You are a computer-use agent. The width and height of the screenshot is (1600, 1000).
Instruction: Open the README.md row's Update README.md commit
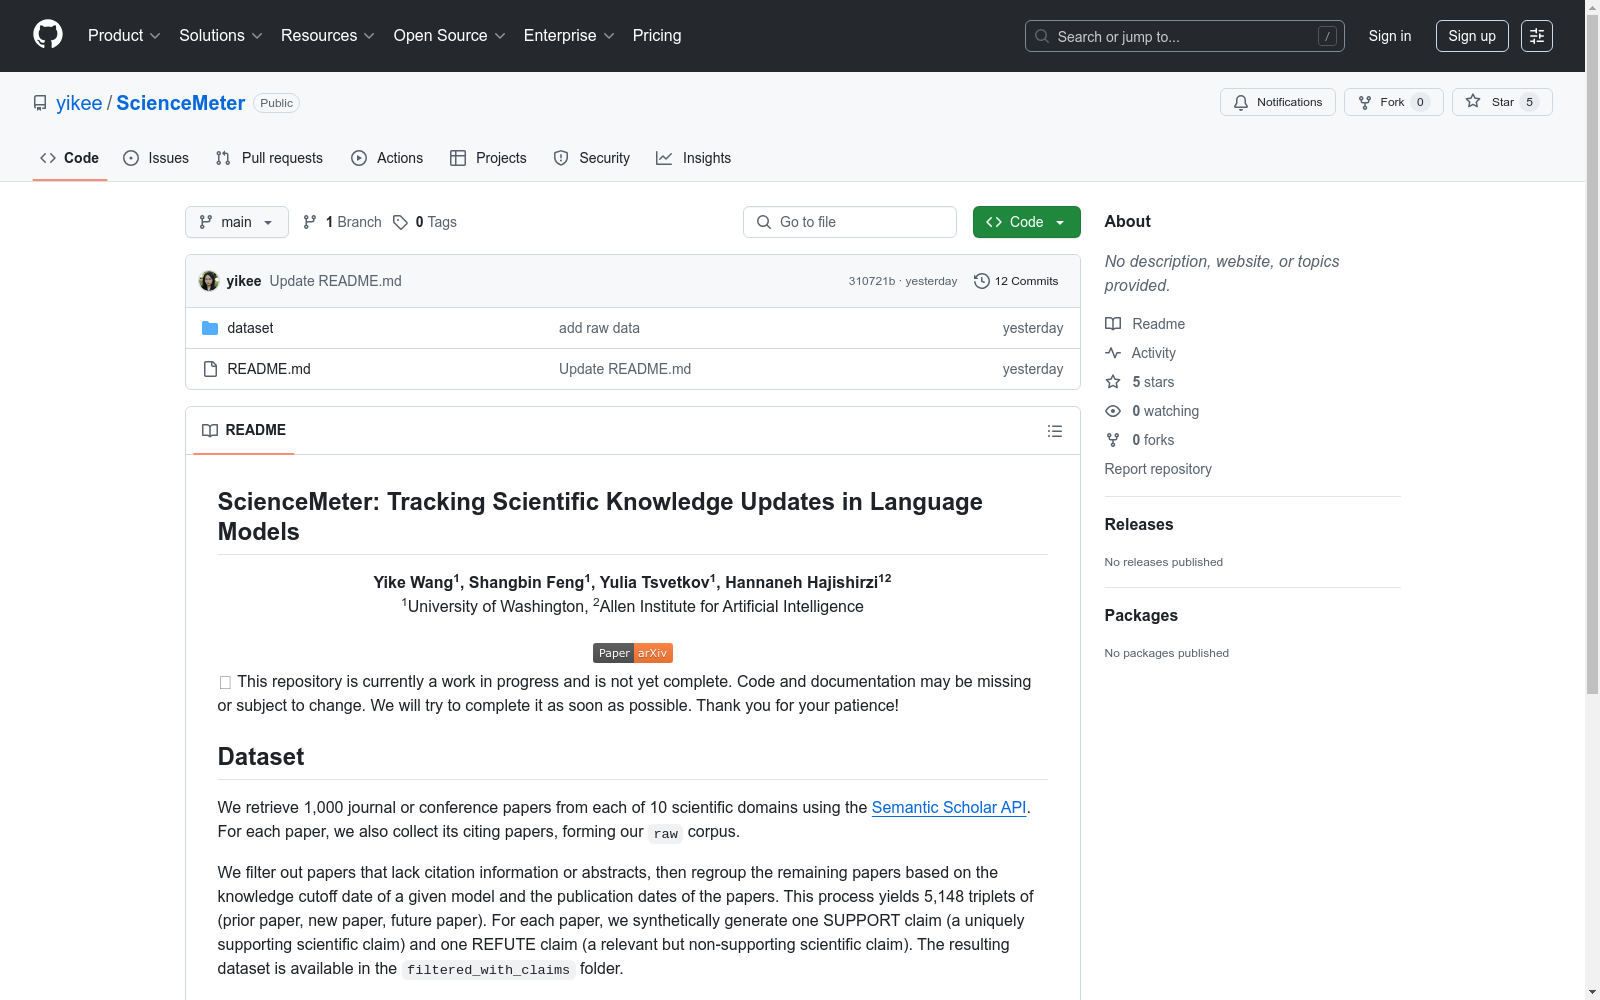[x=625, y=369]
